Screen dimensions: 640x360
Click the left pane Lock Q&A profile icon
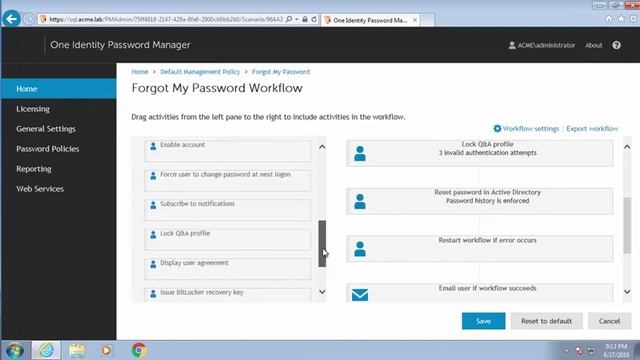point(153,234)
